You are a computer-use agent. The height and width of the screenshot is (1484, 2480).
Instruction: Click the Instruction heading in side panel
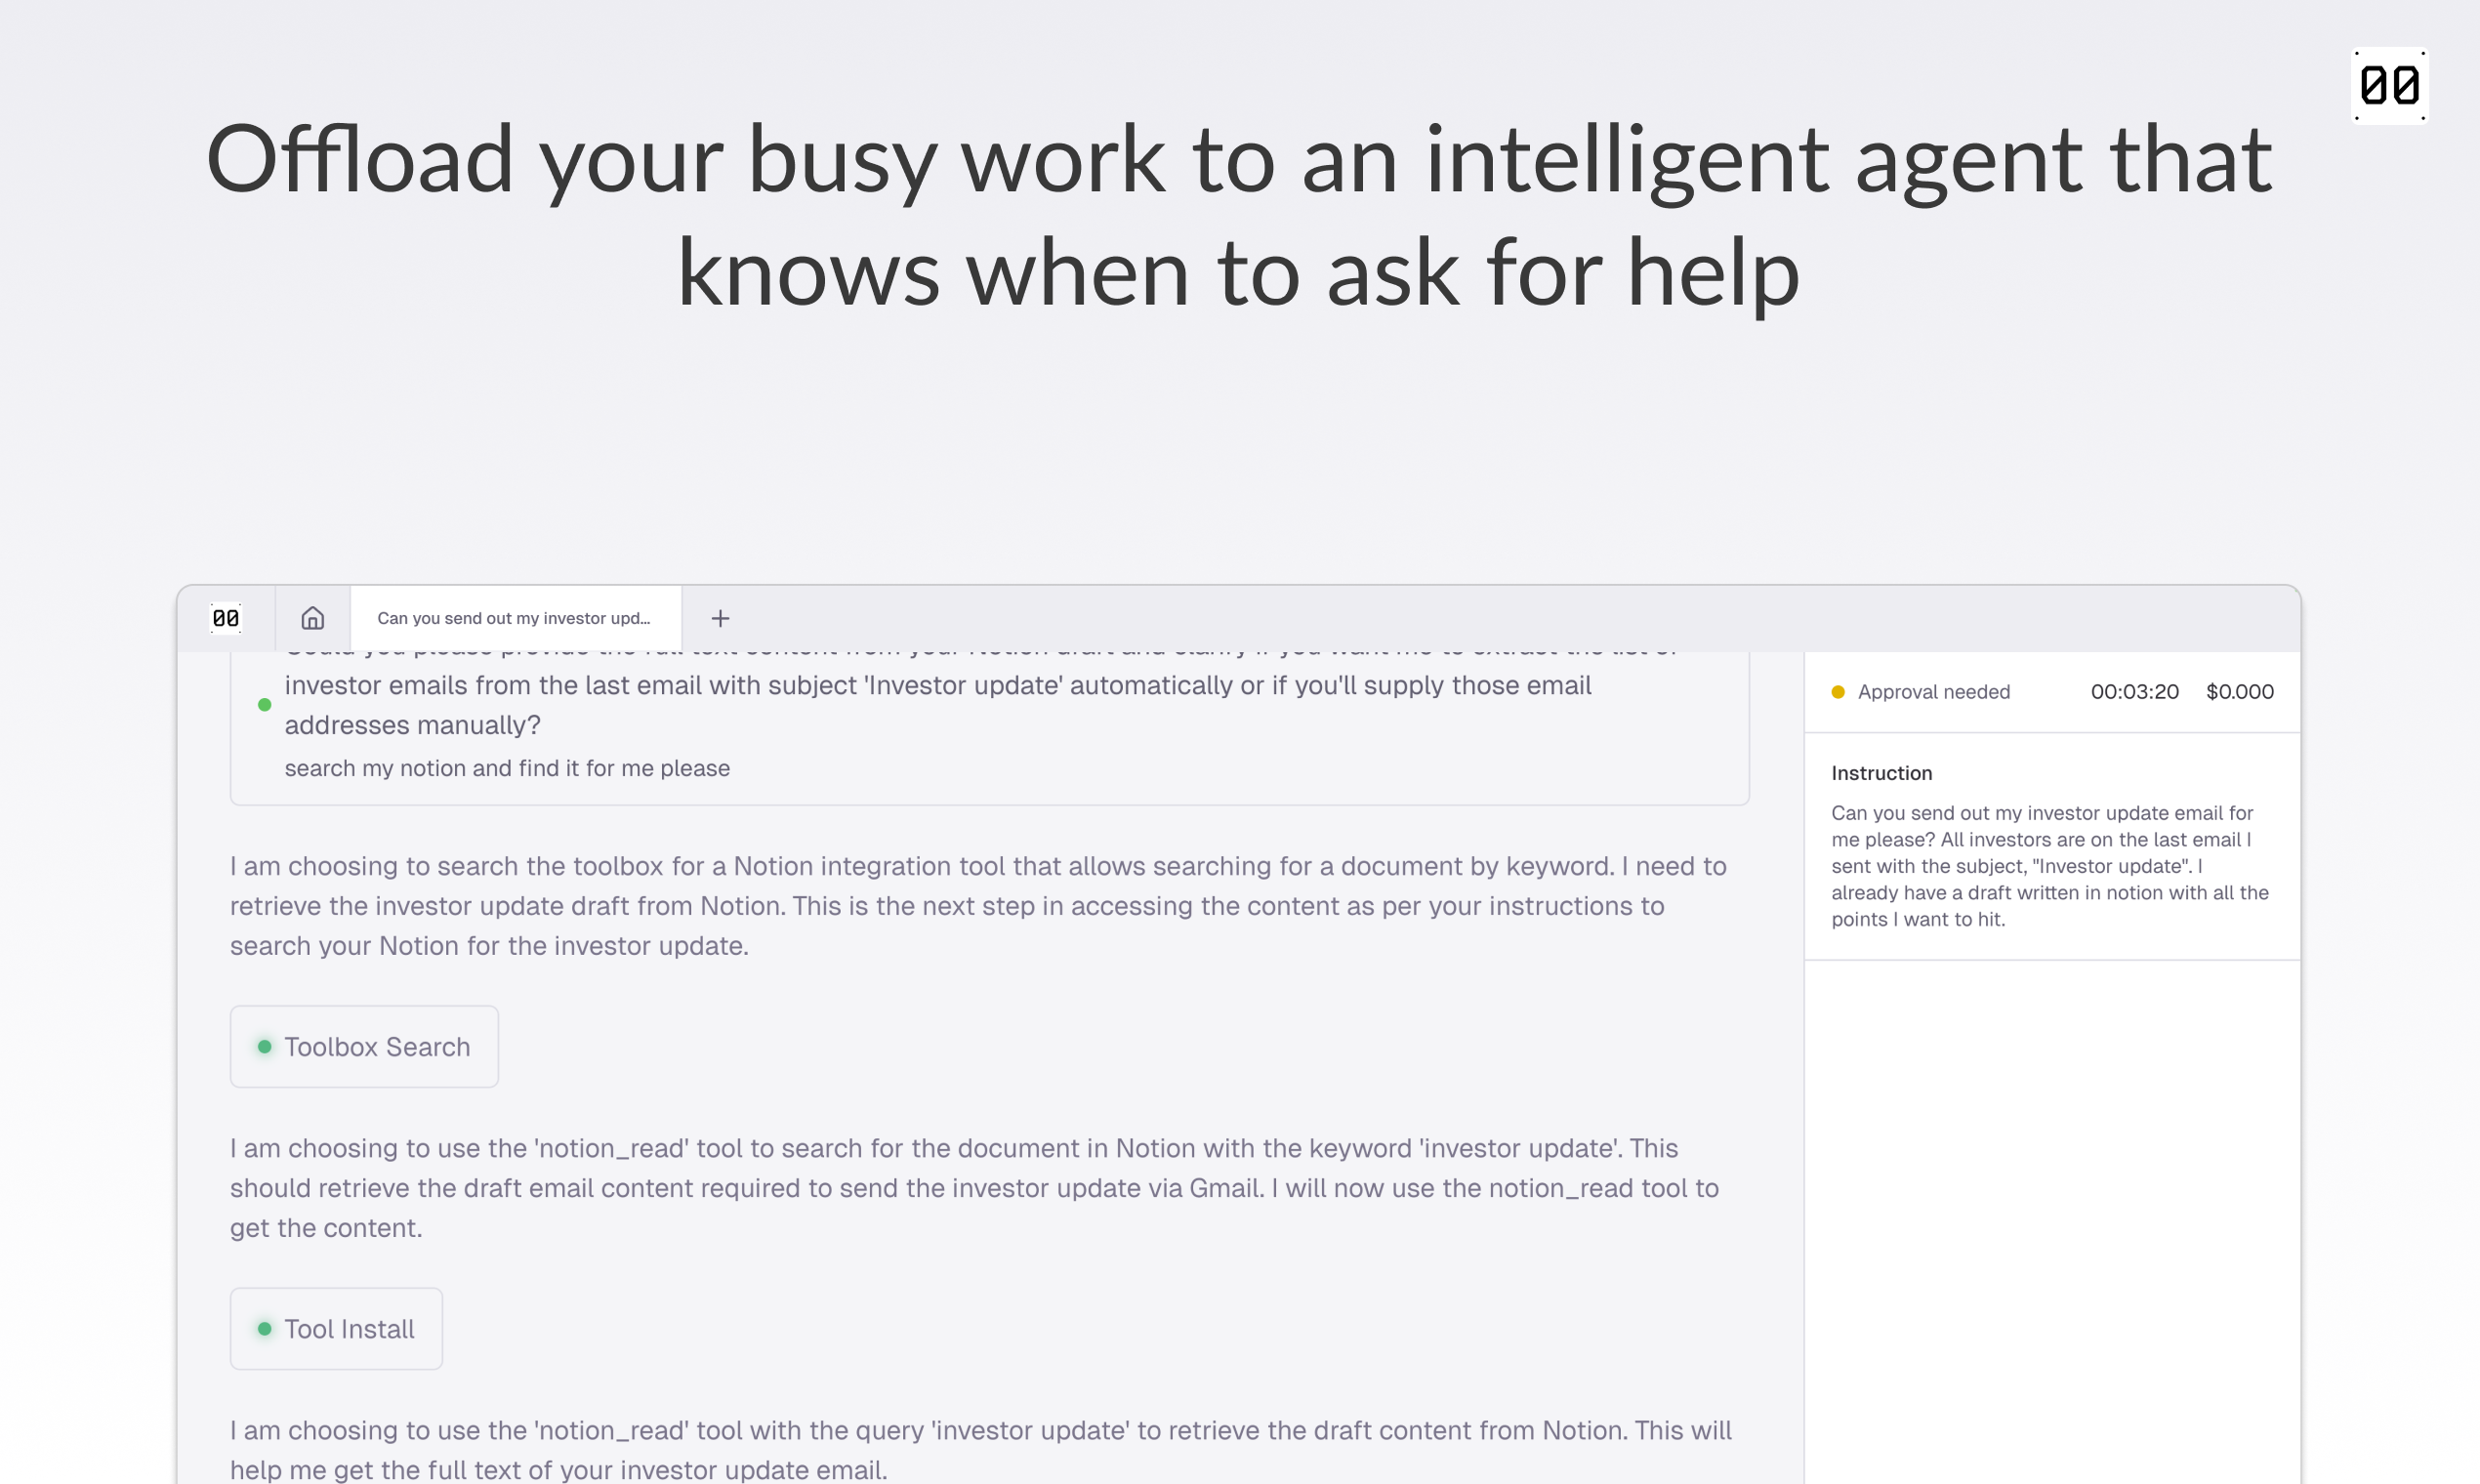pyautogui.click(x=1881, y=773)
